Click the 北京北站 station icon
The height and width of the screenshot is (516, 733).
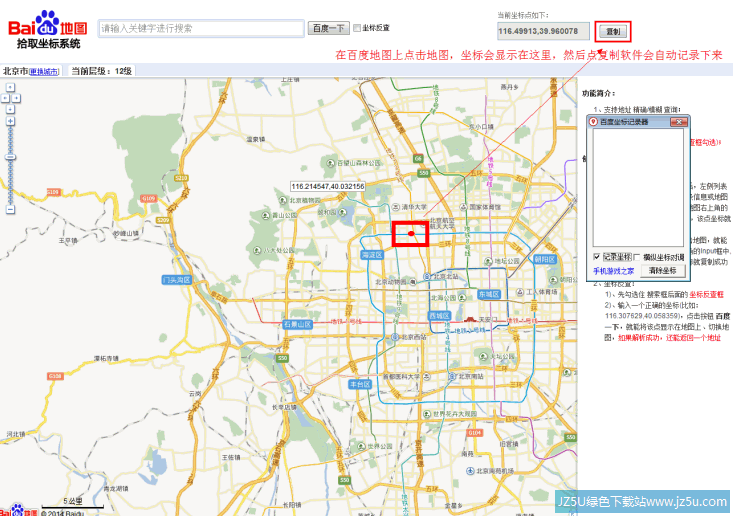[x=427, y=277]
